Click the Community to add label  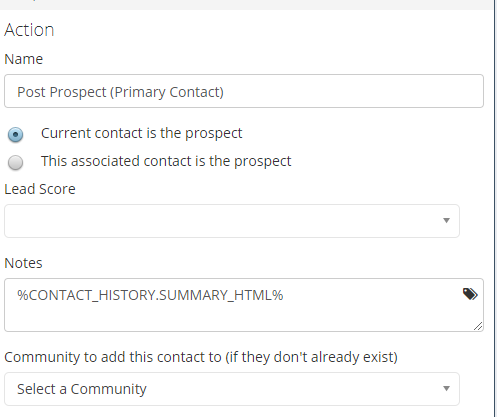click(x=201, y=357)
